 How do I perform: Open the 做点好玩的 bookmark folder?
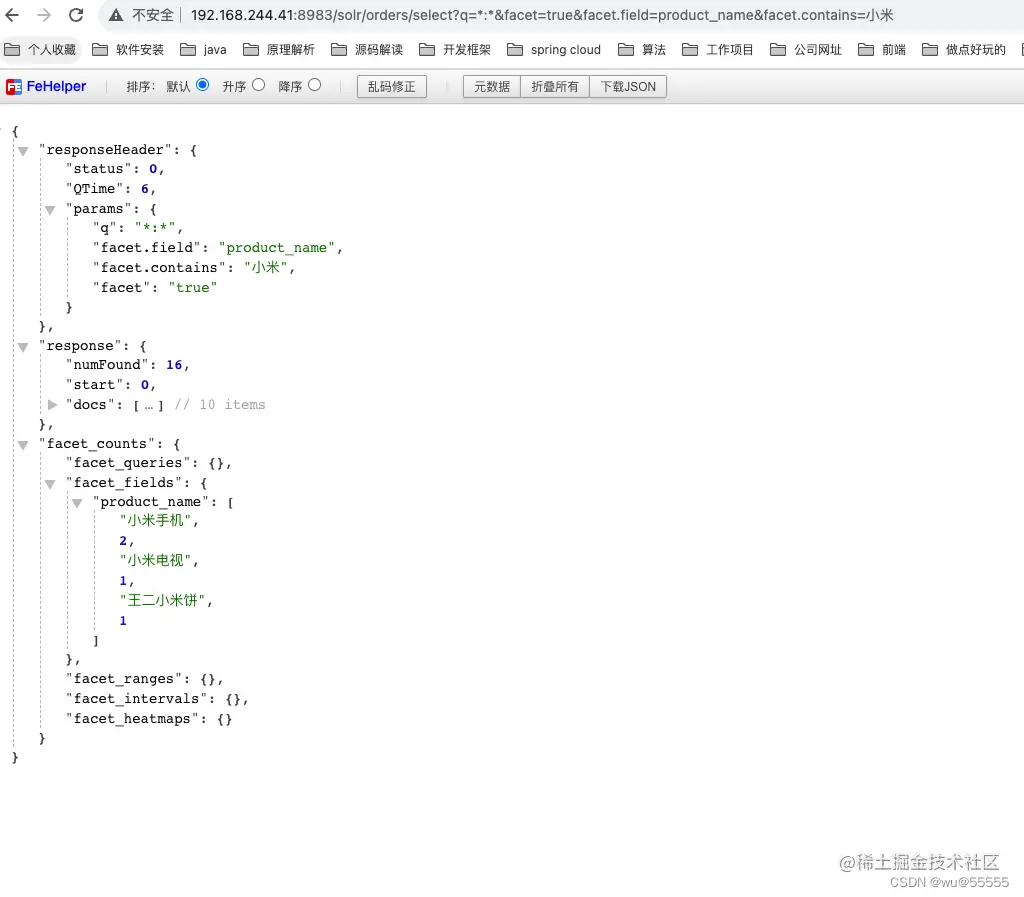click(964, 50)
